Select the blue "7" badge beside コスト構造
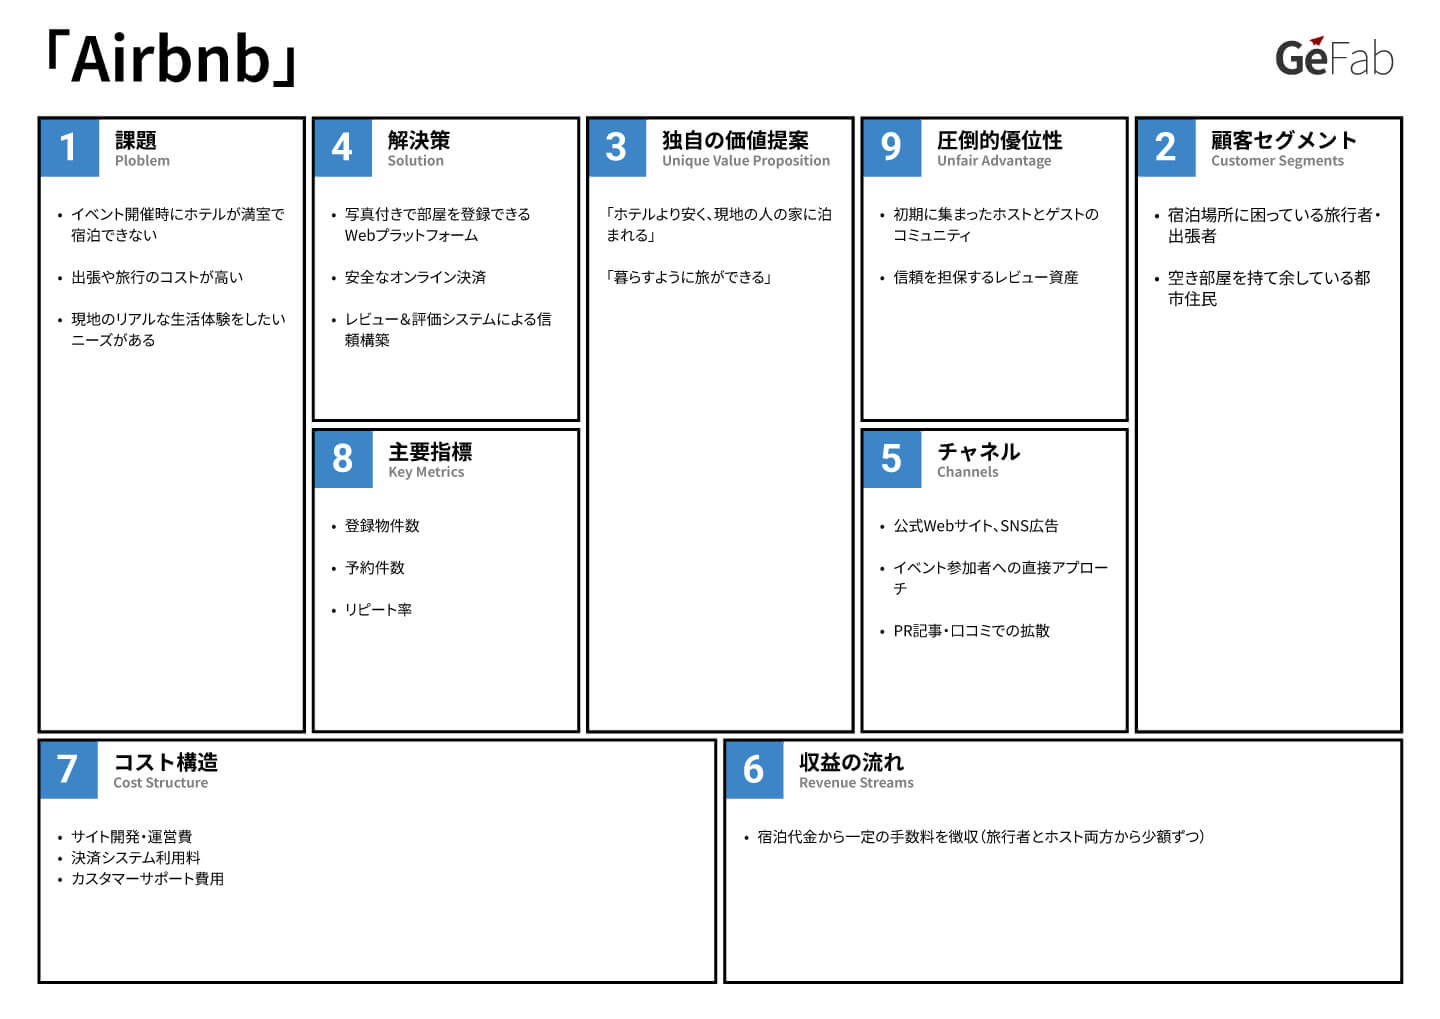 (x=68, y=771)
